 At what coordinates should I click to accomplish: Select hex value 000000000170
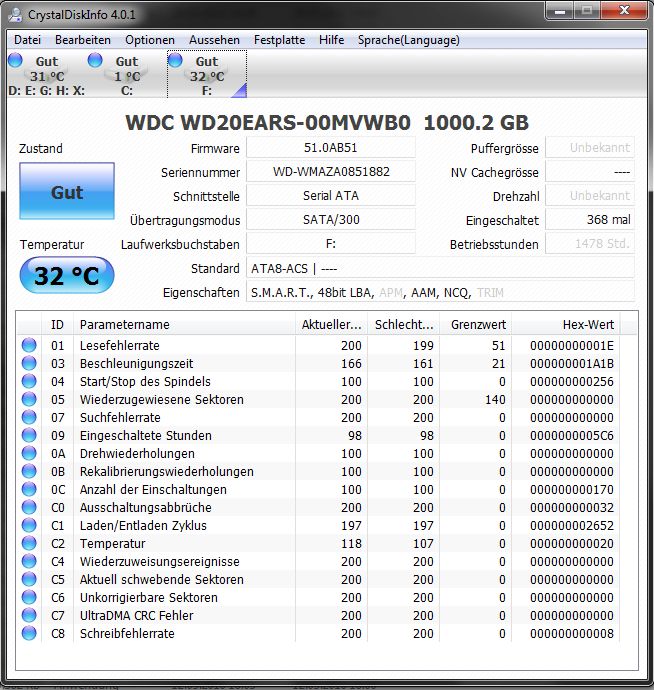572,489
